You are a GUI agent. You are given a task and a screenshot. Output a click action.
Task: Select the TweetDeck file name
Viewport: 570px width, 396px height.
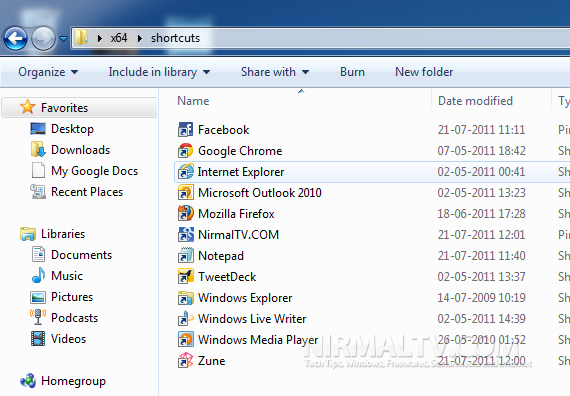[x=227, y=277]
